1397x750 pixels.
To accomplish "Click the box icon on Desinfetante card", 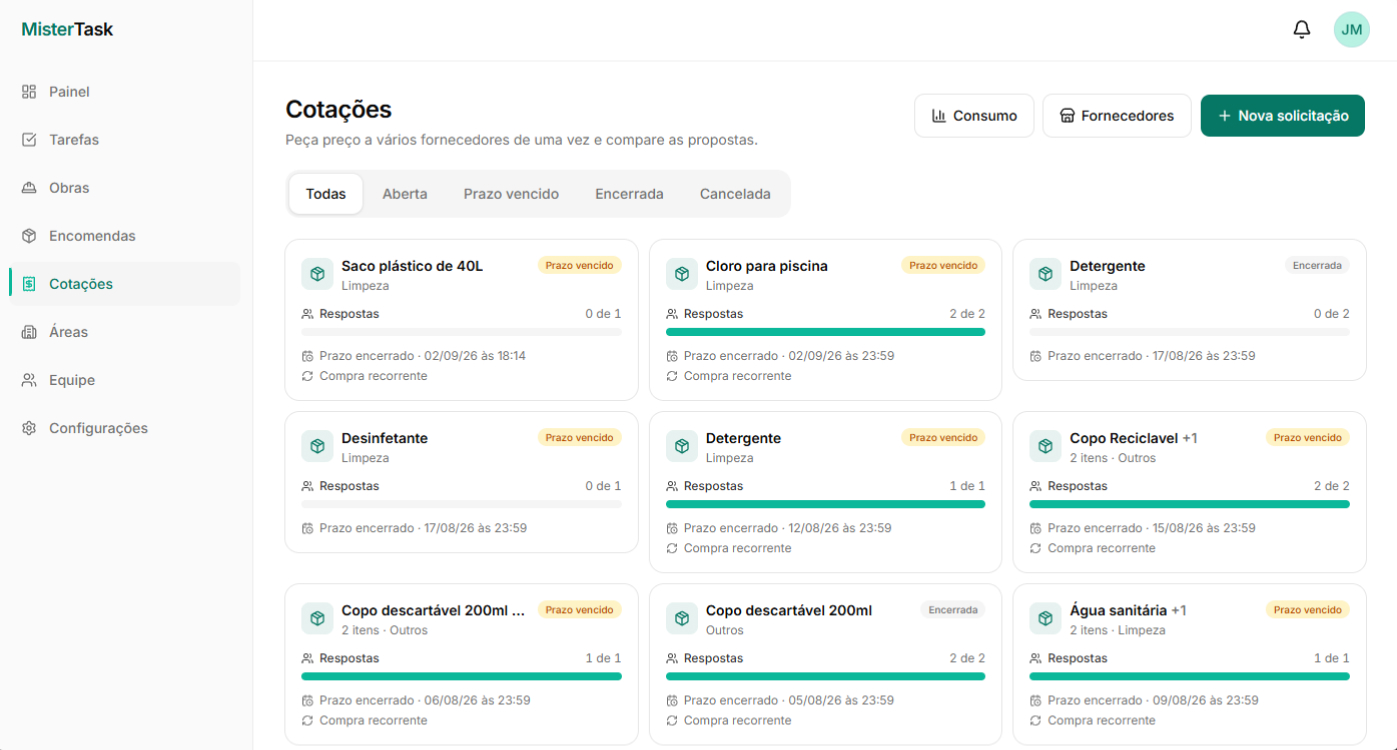I will pyautogui.click(x=317, y=446).
